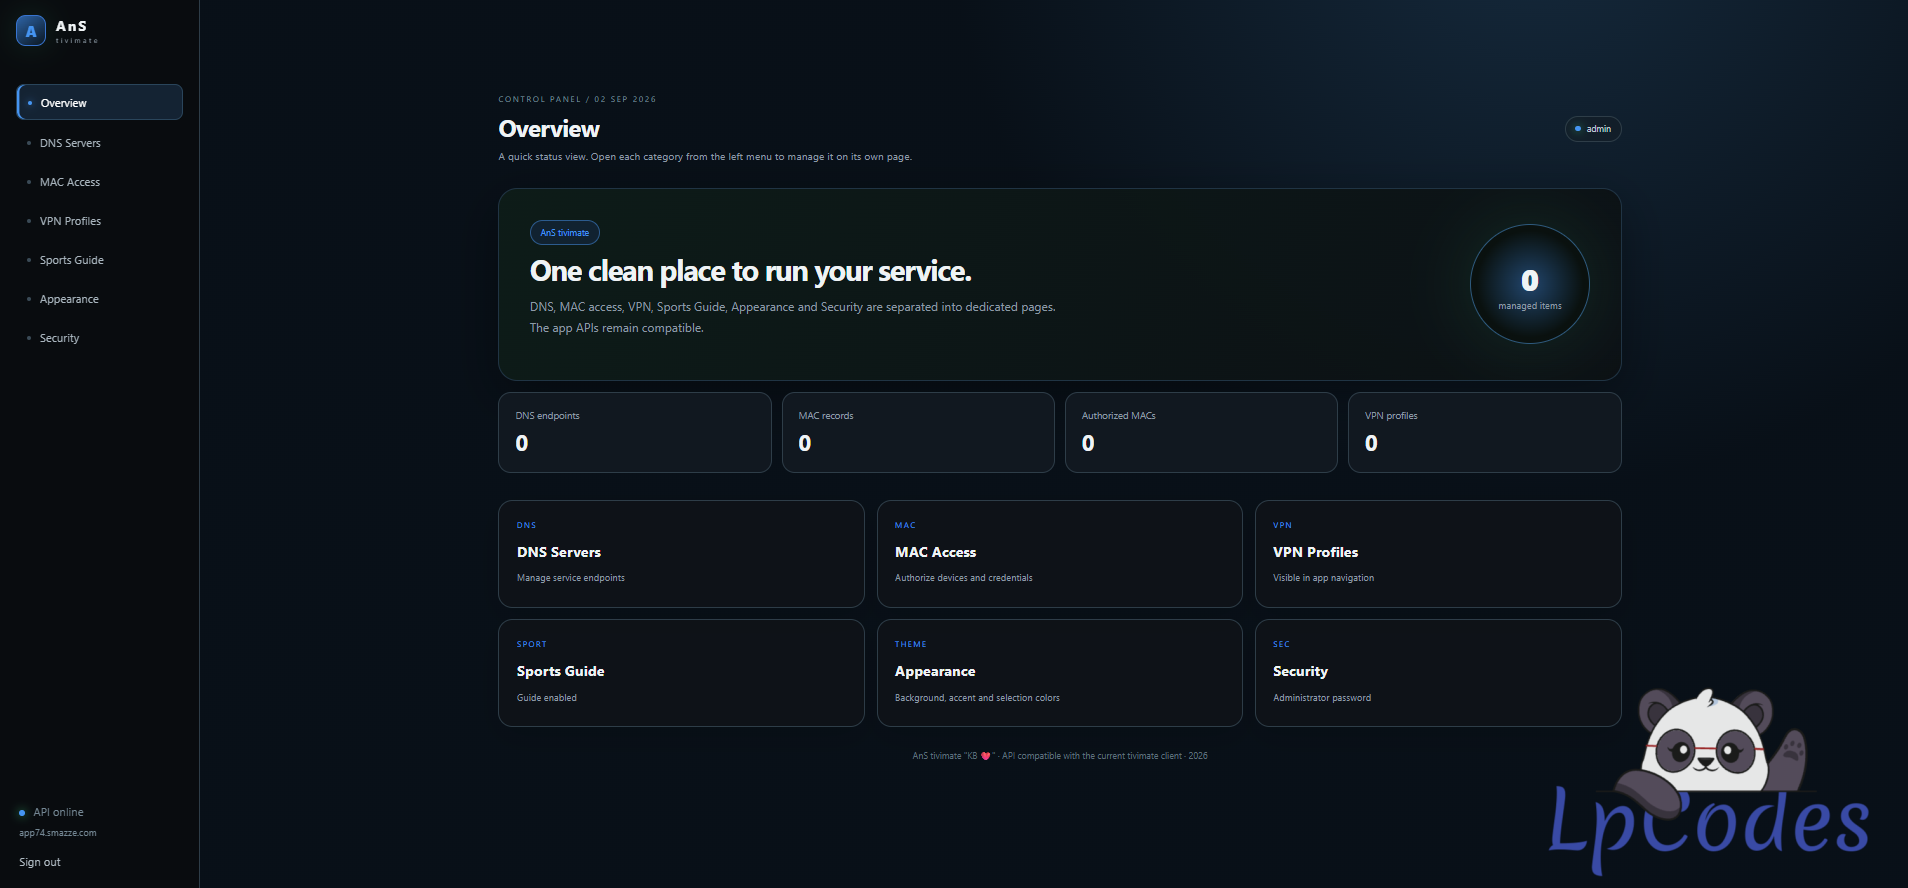Open MAC Access in the sidebar

(x=100, y=182)
